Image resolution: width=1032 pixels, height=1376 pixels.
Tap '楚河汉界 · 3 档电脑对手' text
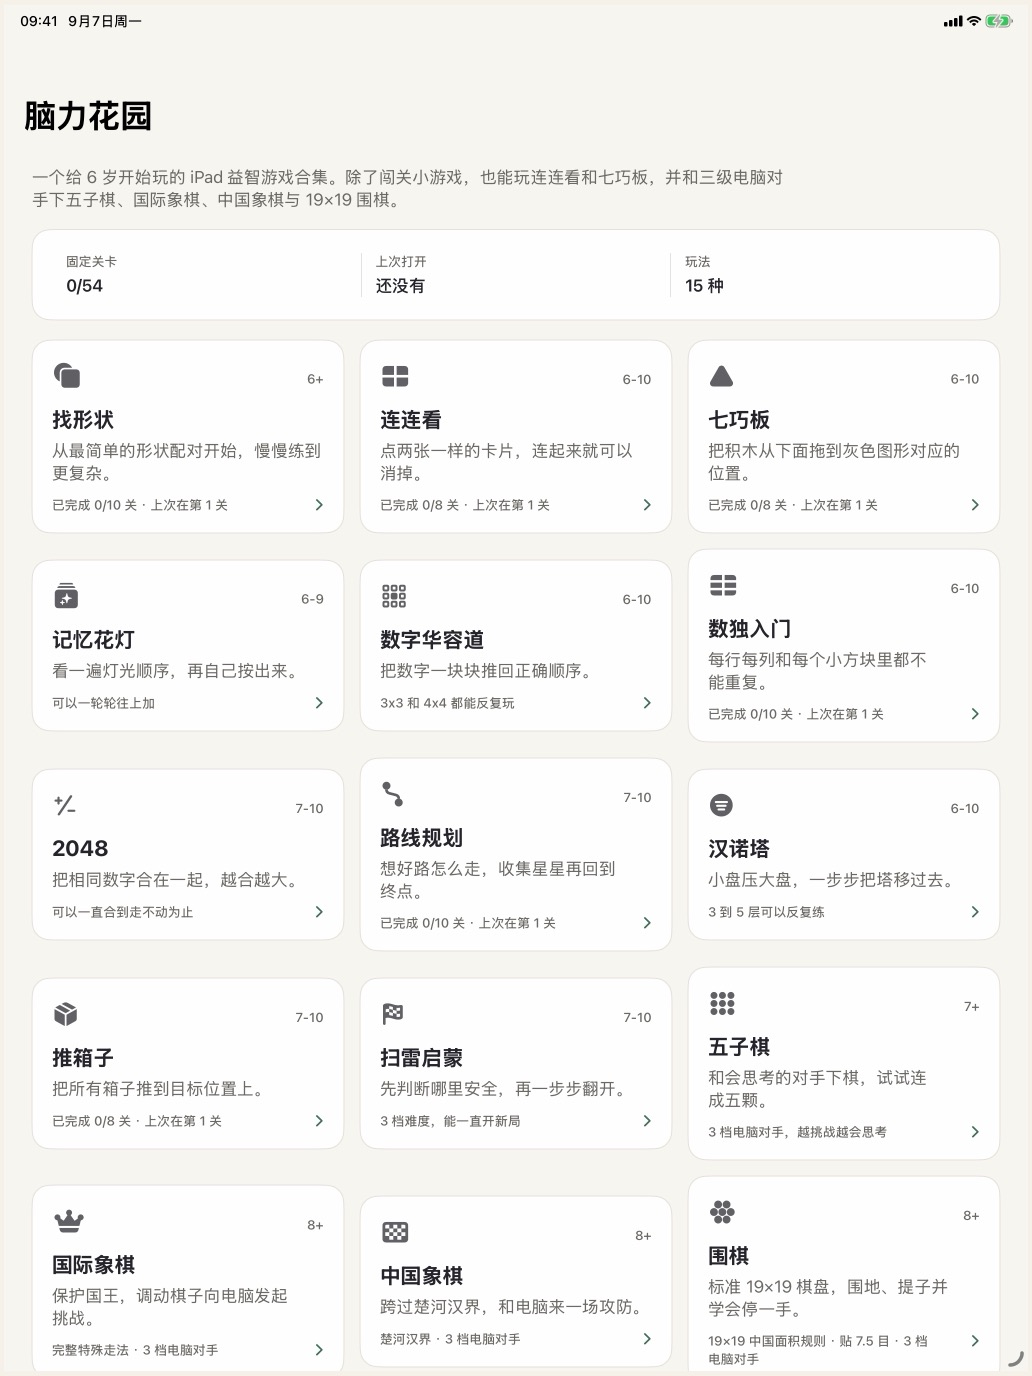coord(450,1339)
